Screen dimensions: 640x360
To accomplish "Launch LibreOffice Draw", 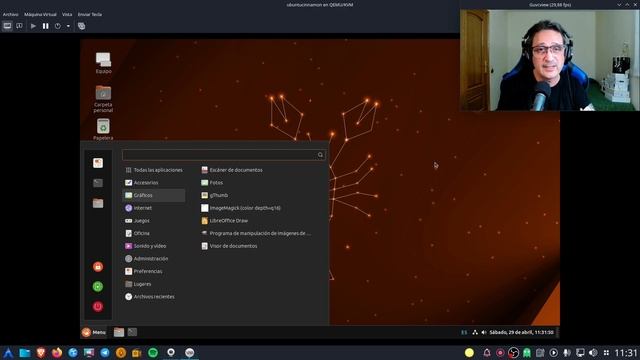I will click(225, 220).
